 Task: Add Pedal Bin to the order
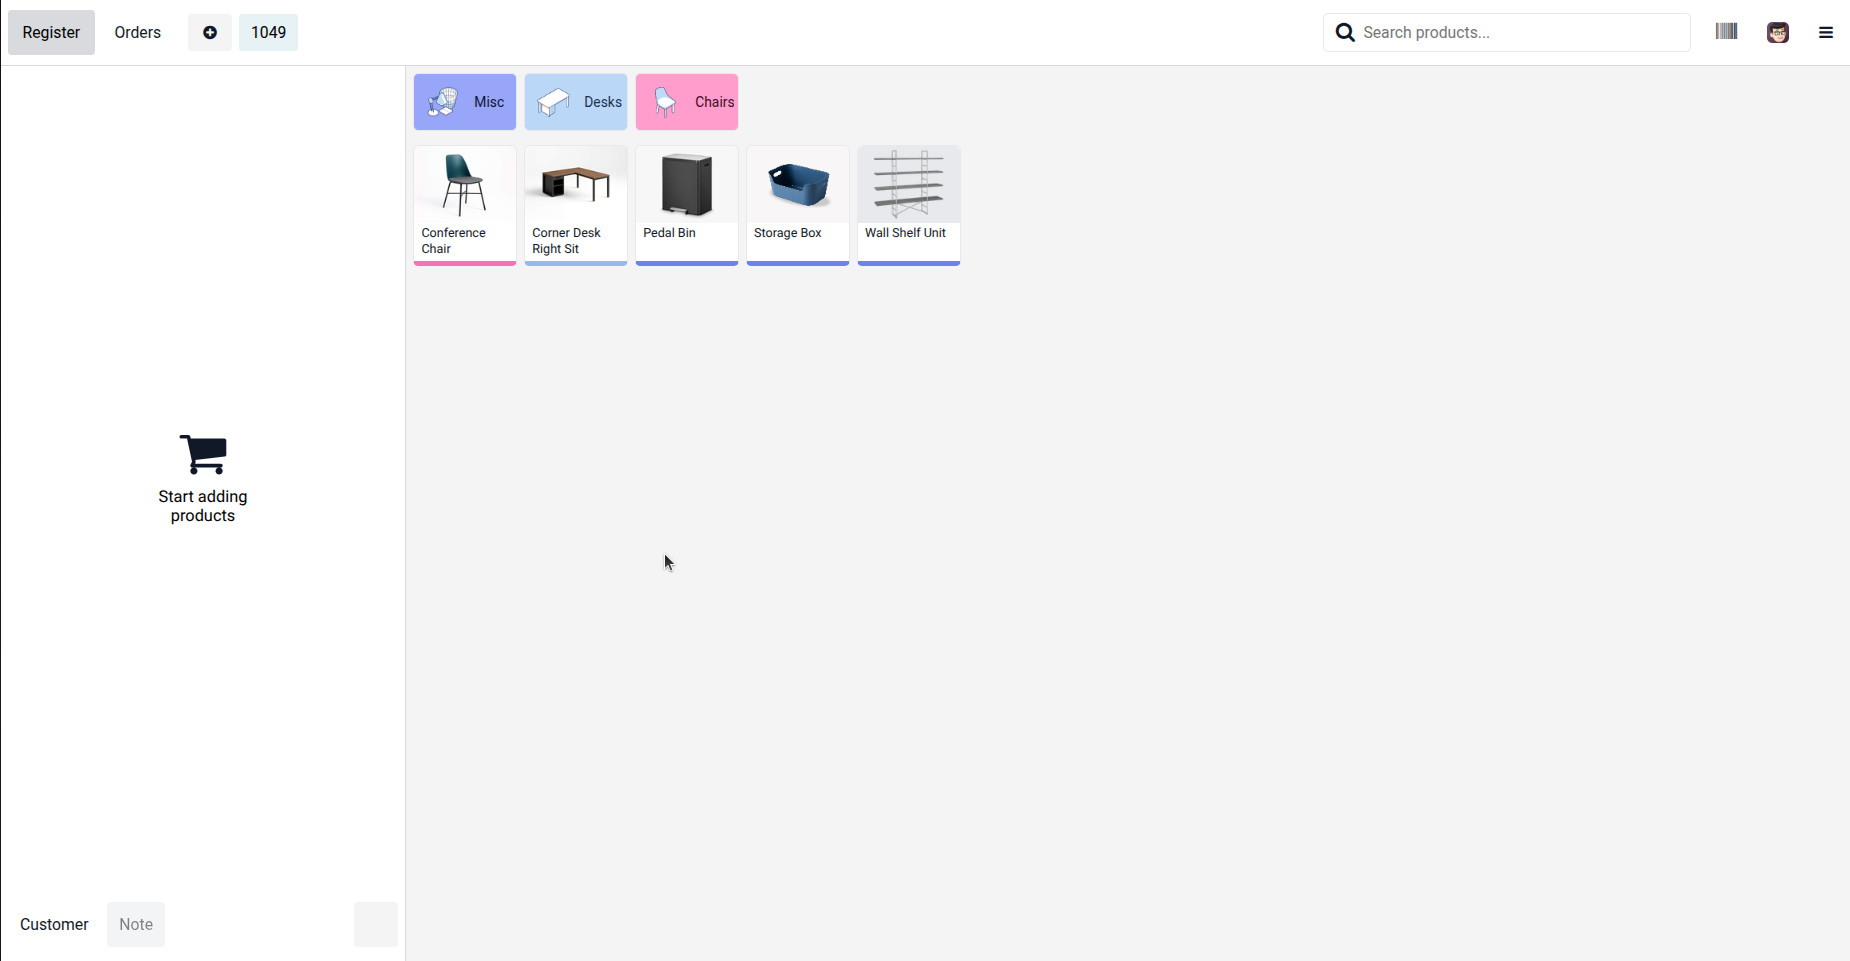click(687, 205)
